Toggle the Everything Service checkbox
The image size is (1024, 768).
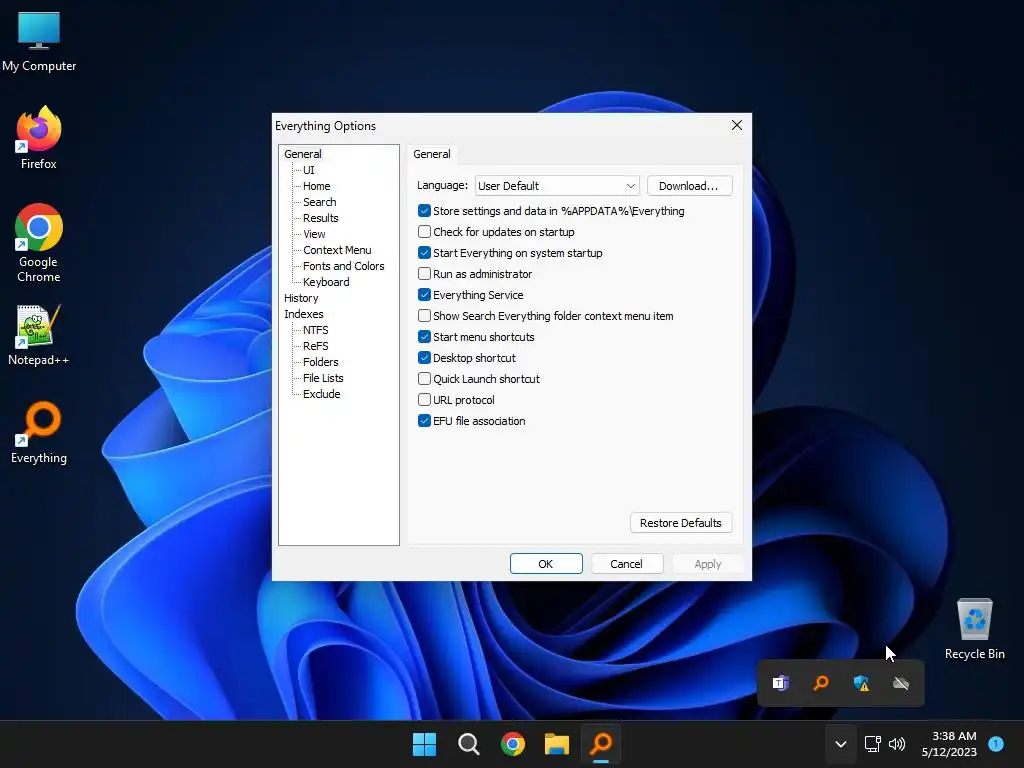click(424, 295)
